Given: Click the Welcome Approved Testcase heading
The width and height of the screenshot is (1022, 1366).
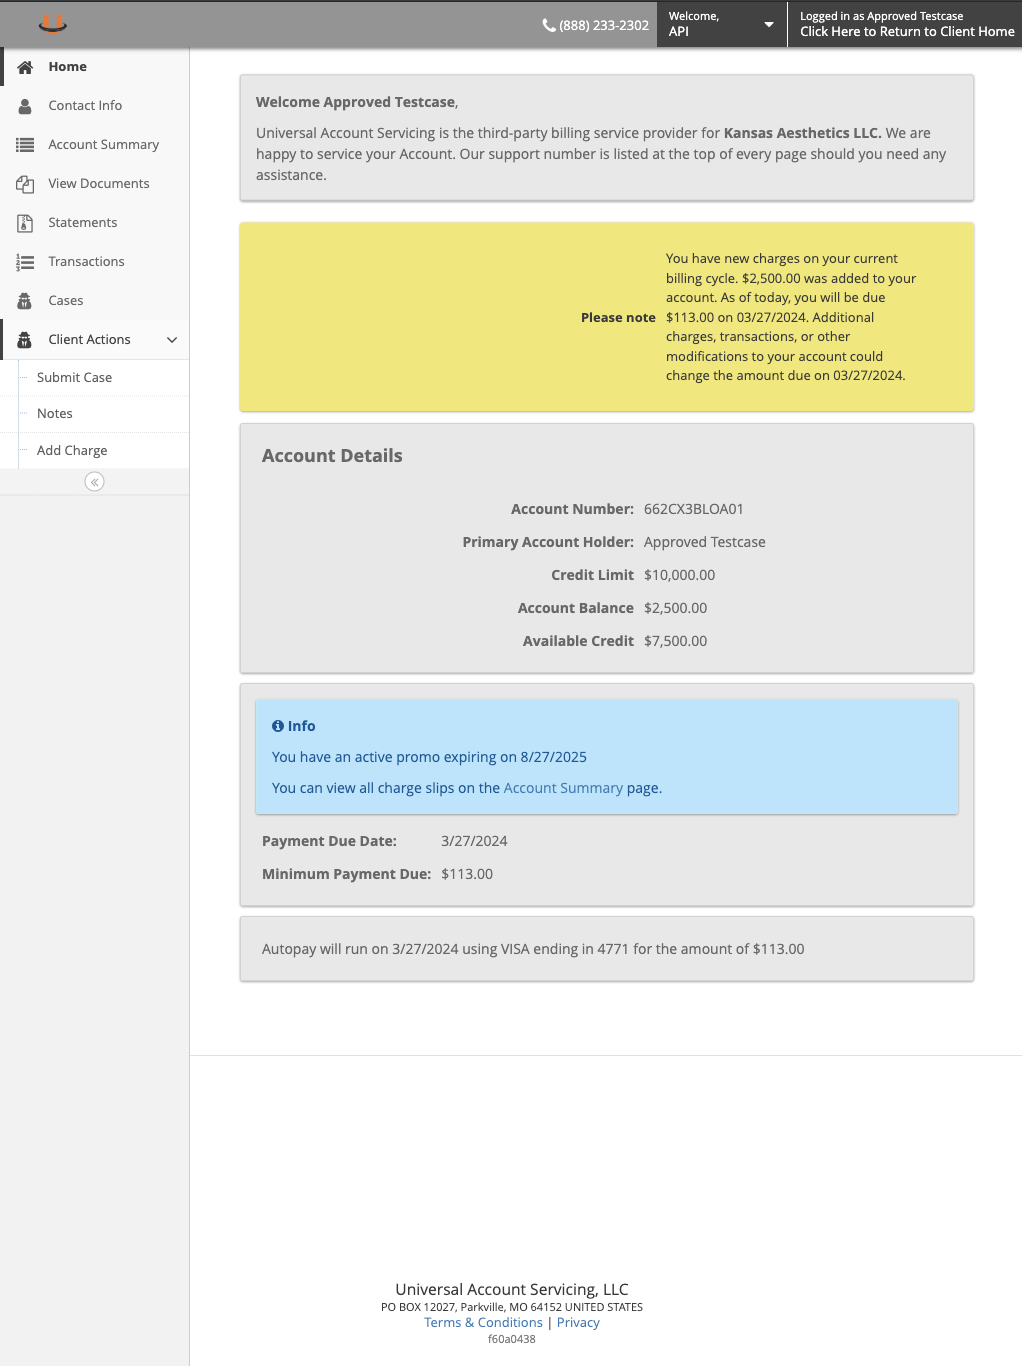Looking at the screenshot, I should click(356, 102).
